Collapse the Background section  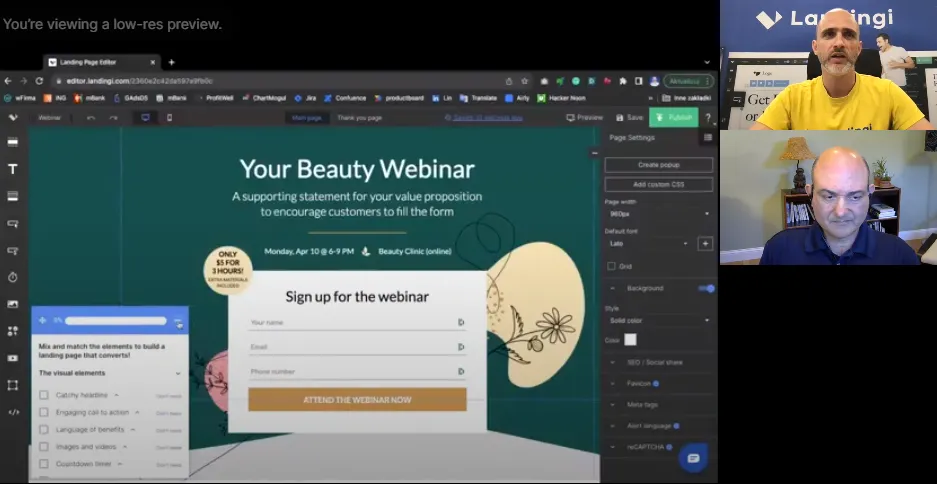[x=613, y=288]
